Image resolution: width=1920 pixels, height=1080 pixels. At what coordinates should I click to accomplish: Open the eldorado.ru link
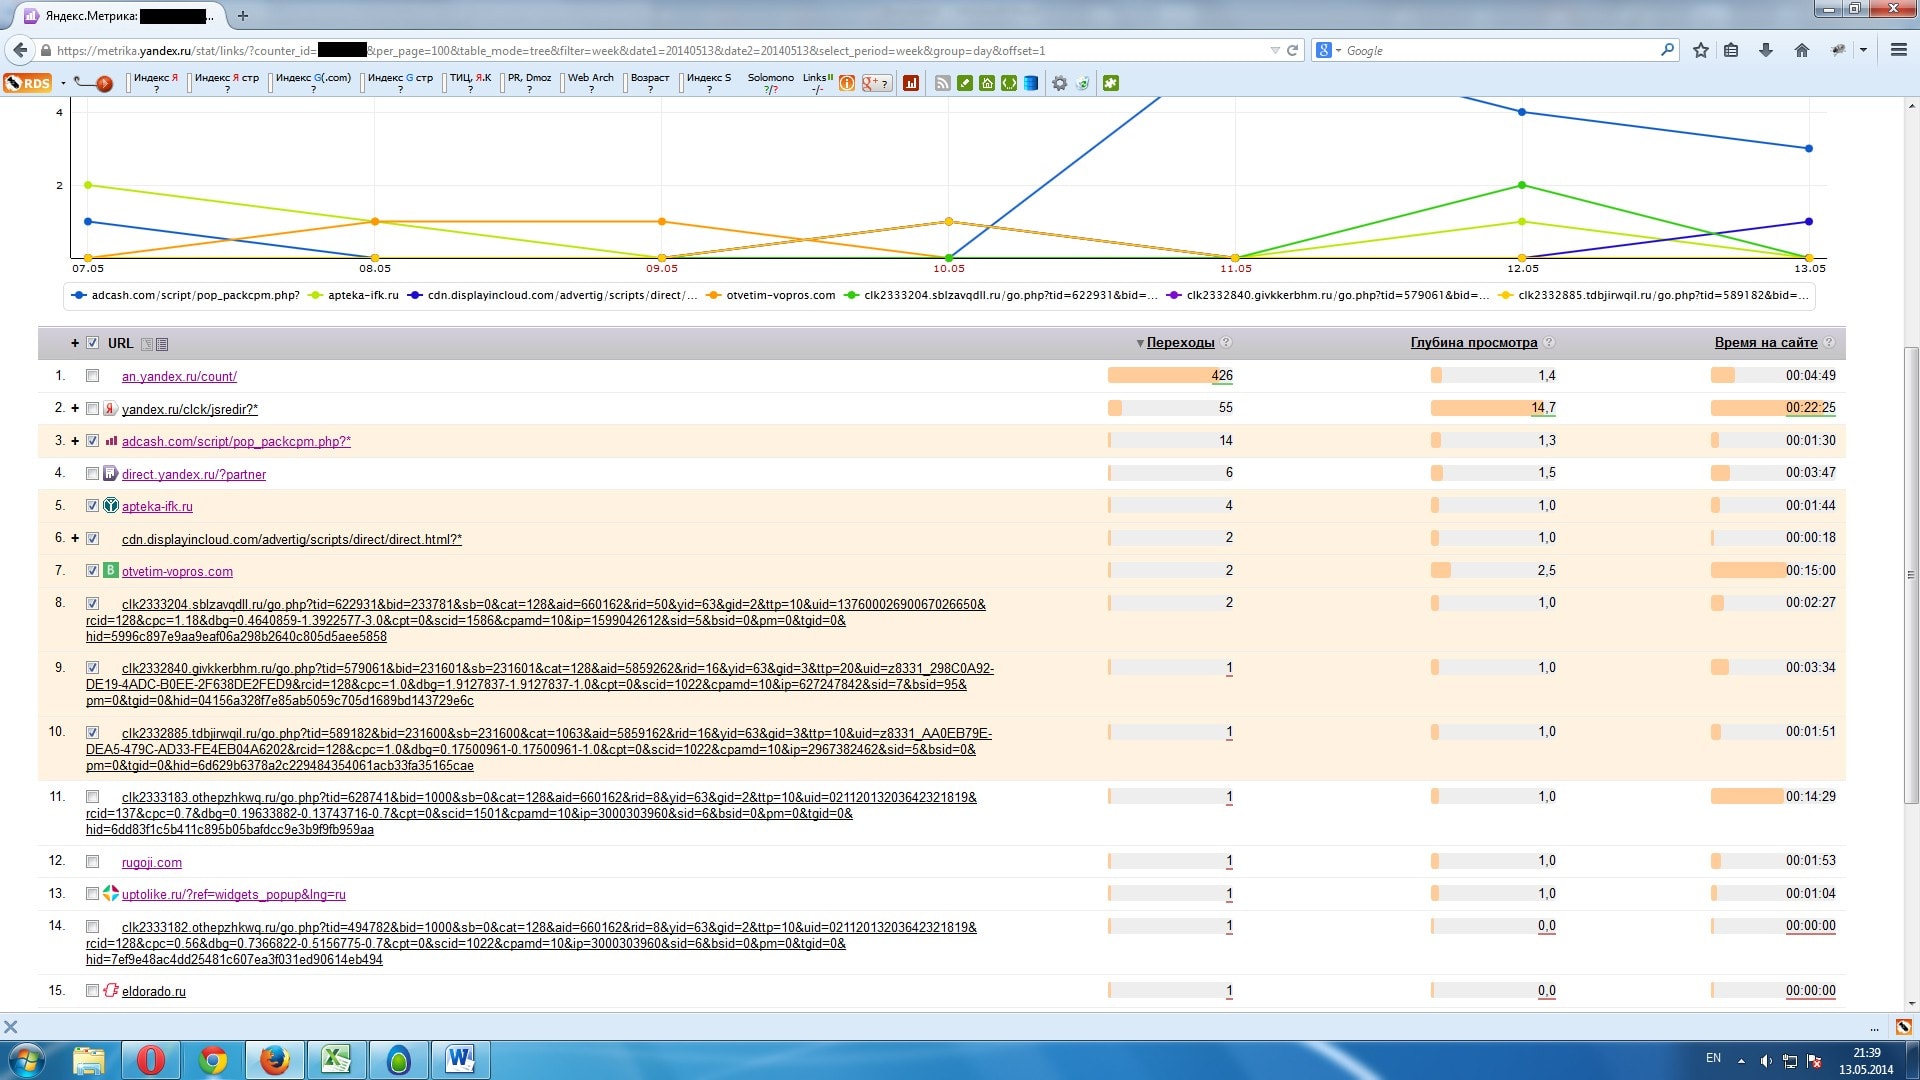pyautogui.click(x=153, y=992)
